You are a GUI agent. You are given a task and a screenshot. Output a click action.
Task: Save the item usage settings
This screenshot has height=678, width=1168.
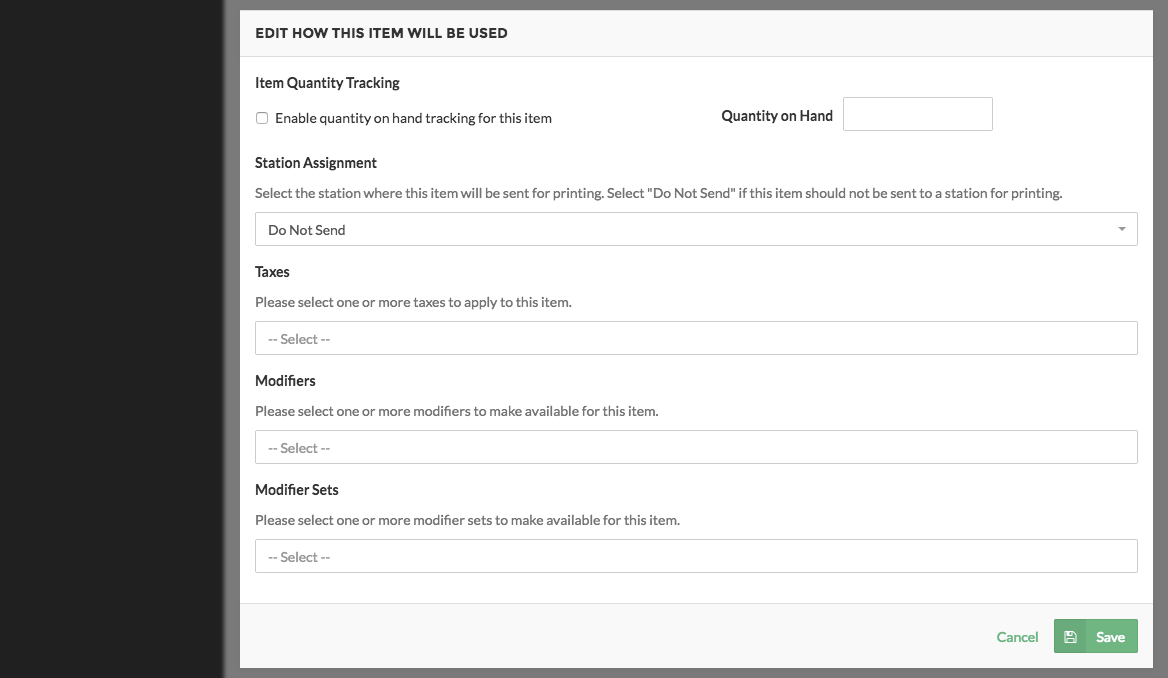pyautogui.click(x=1096, y=636)
